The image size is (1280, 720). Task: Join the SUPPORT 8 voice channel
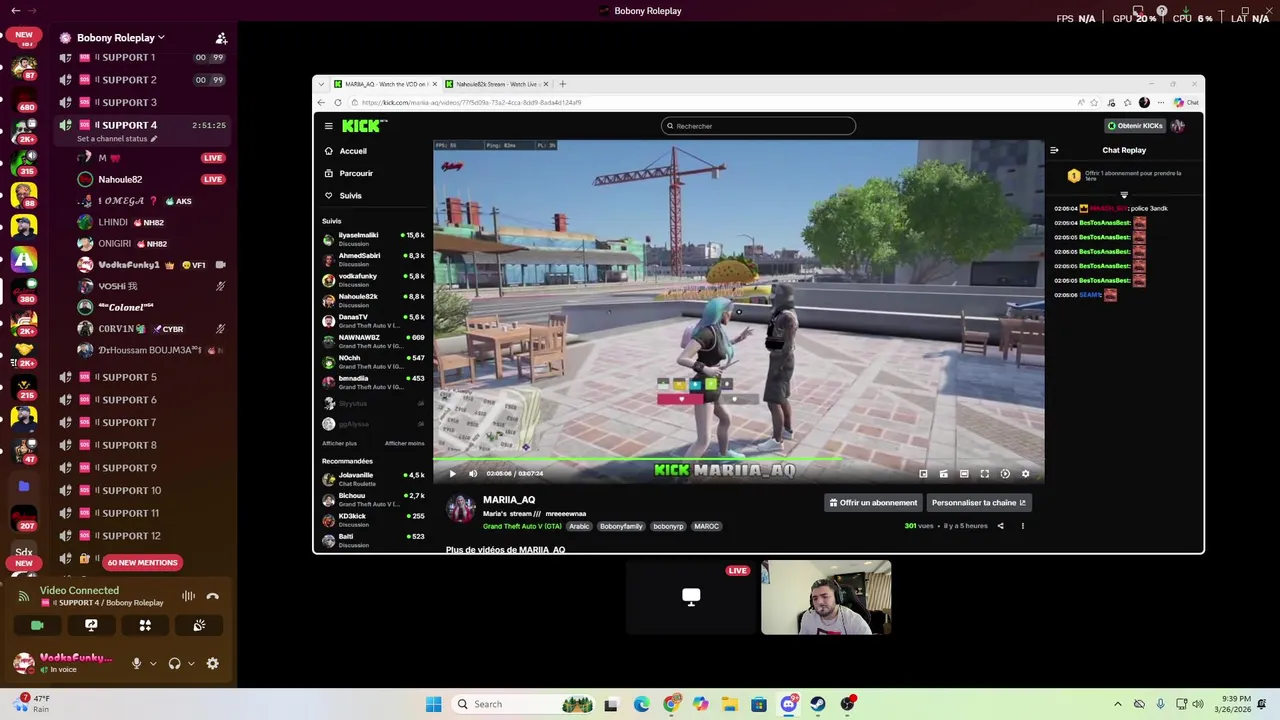pos(140,445)
